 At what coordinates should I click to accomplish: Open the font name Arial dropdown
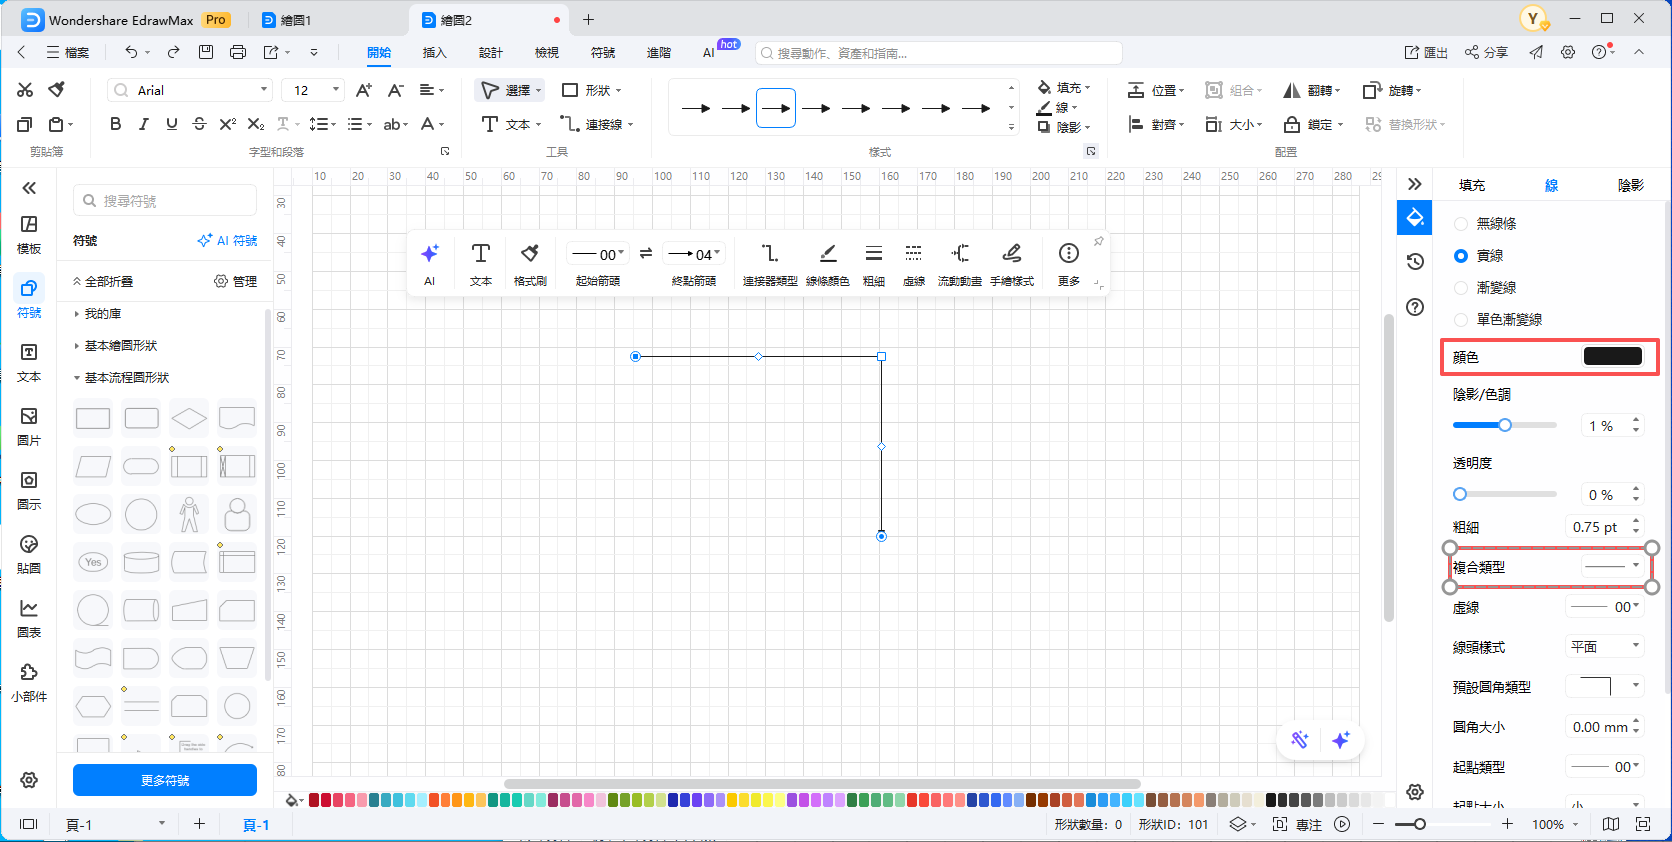tap(190, 90)
